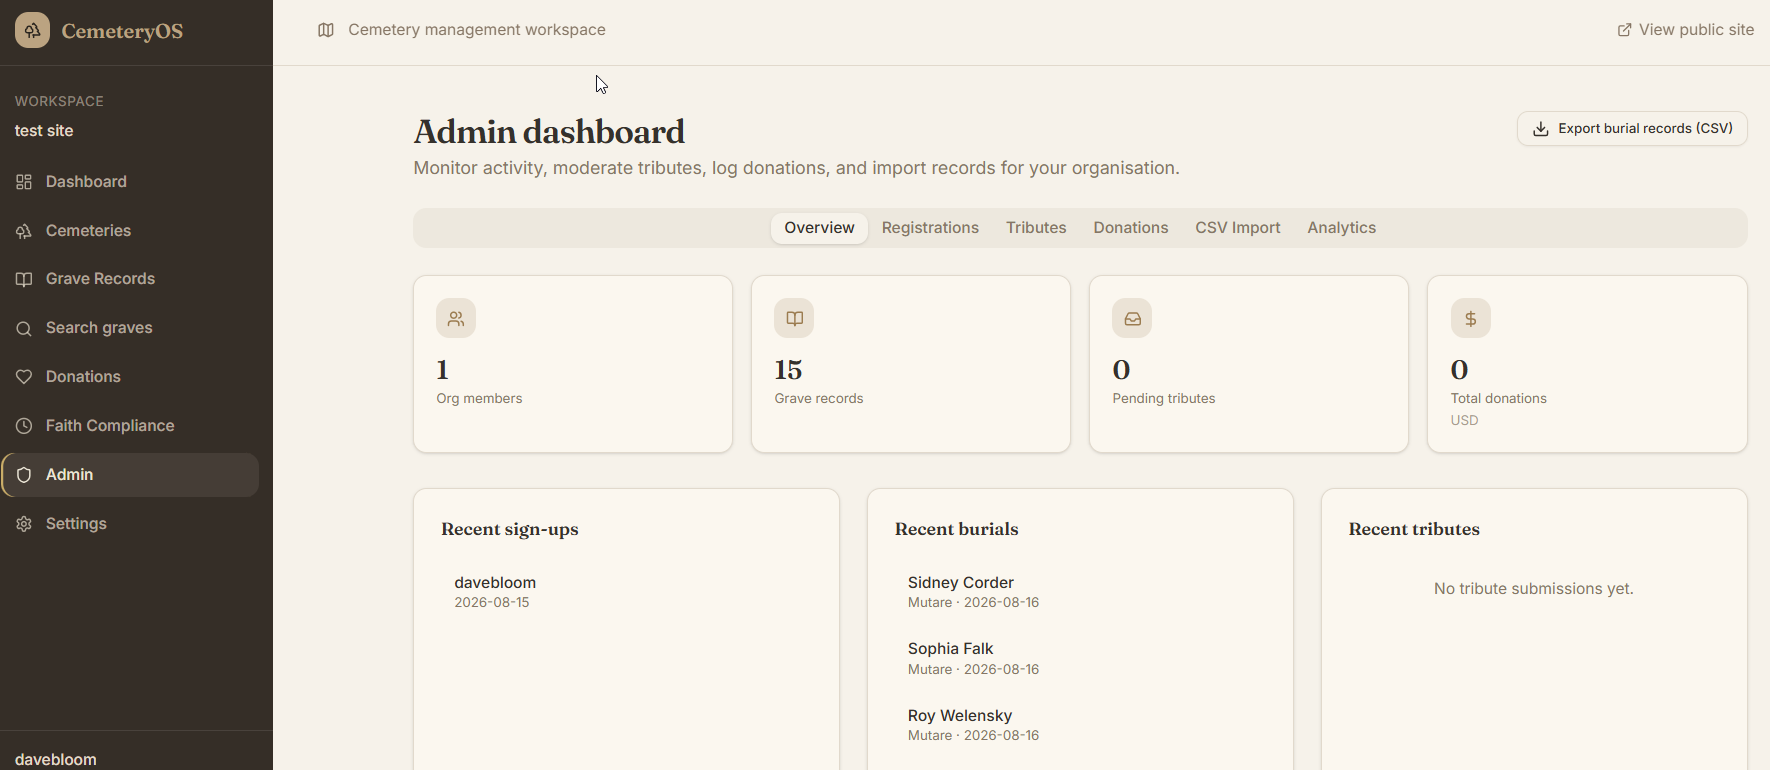This screenshot has height=770, width=1770.
Task: Click the Cemetery management workspace title
Action: point(477,30)
